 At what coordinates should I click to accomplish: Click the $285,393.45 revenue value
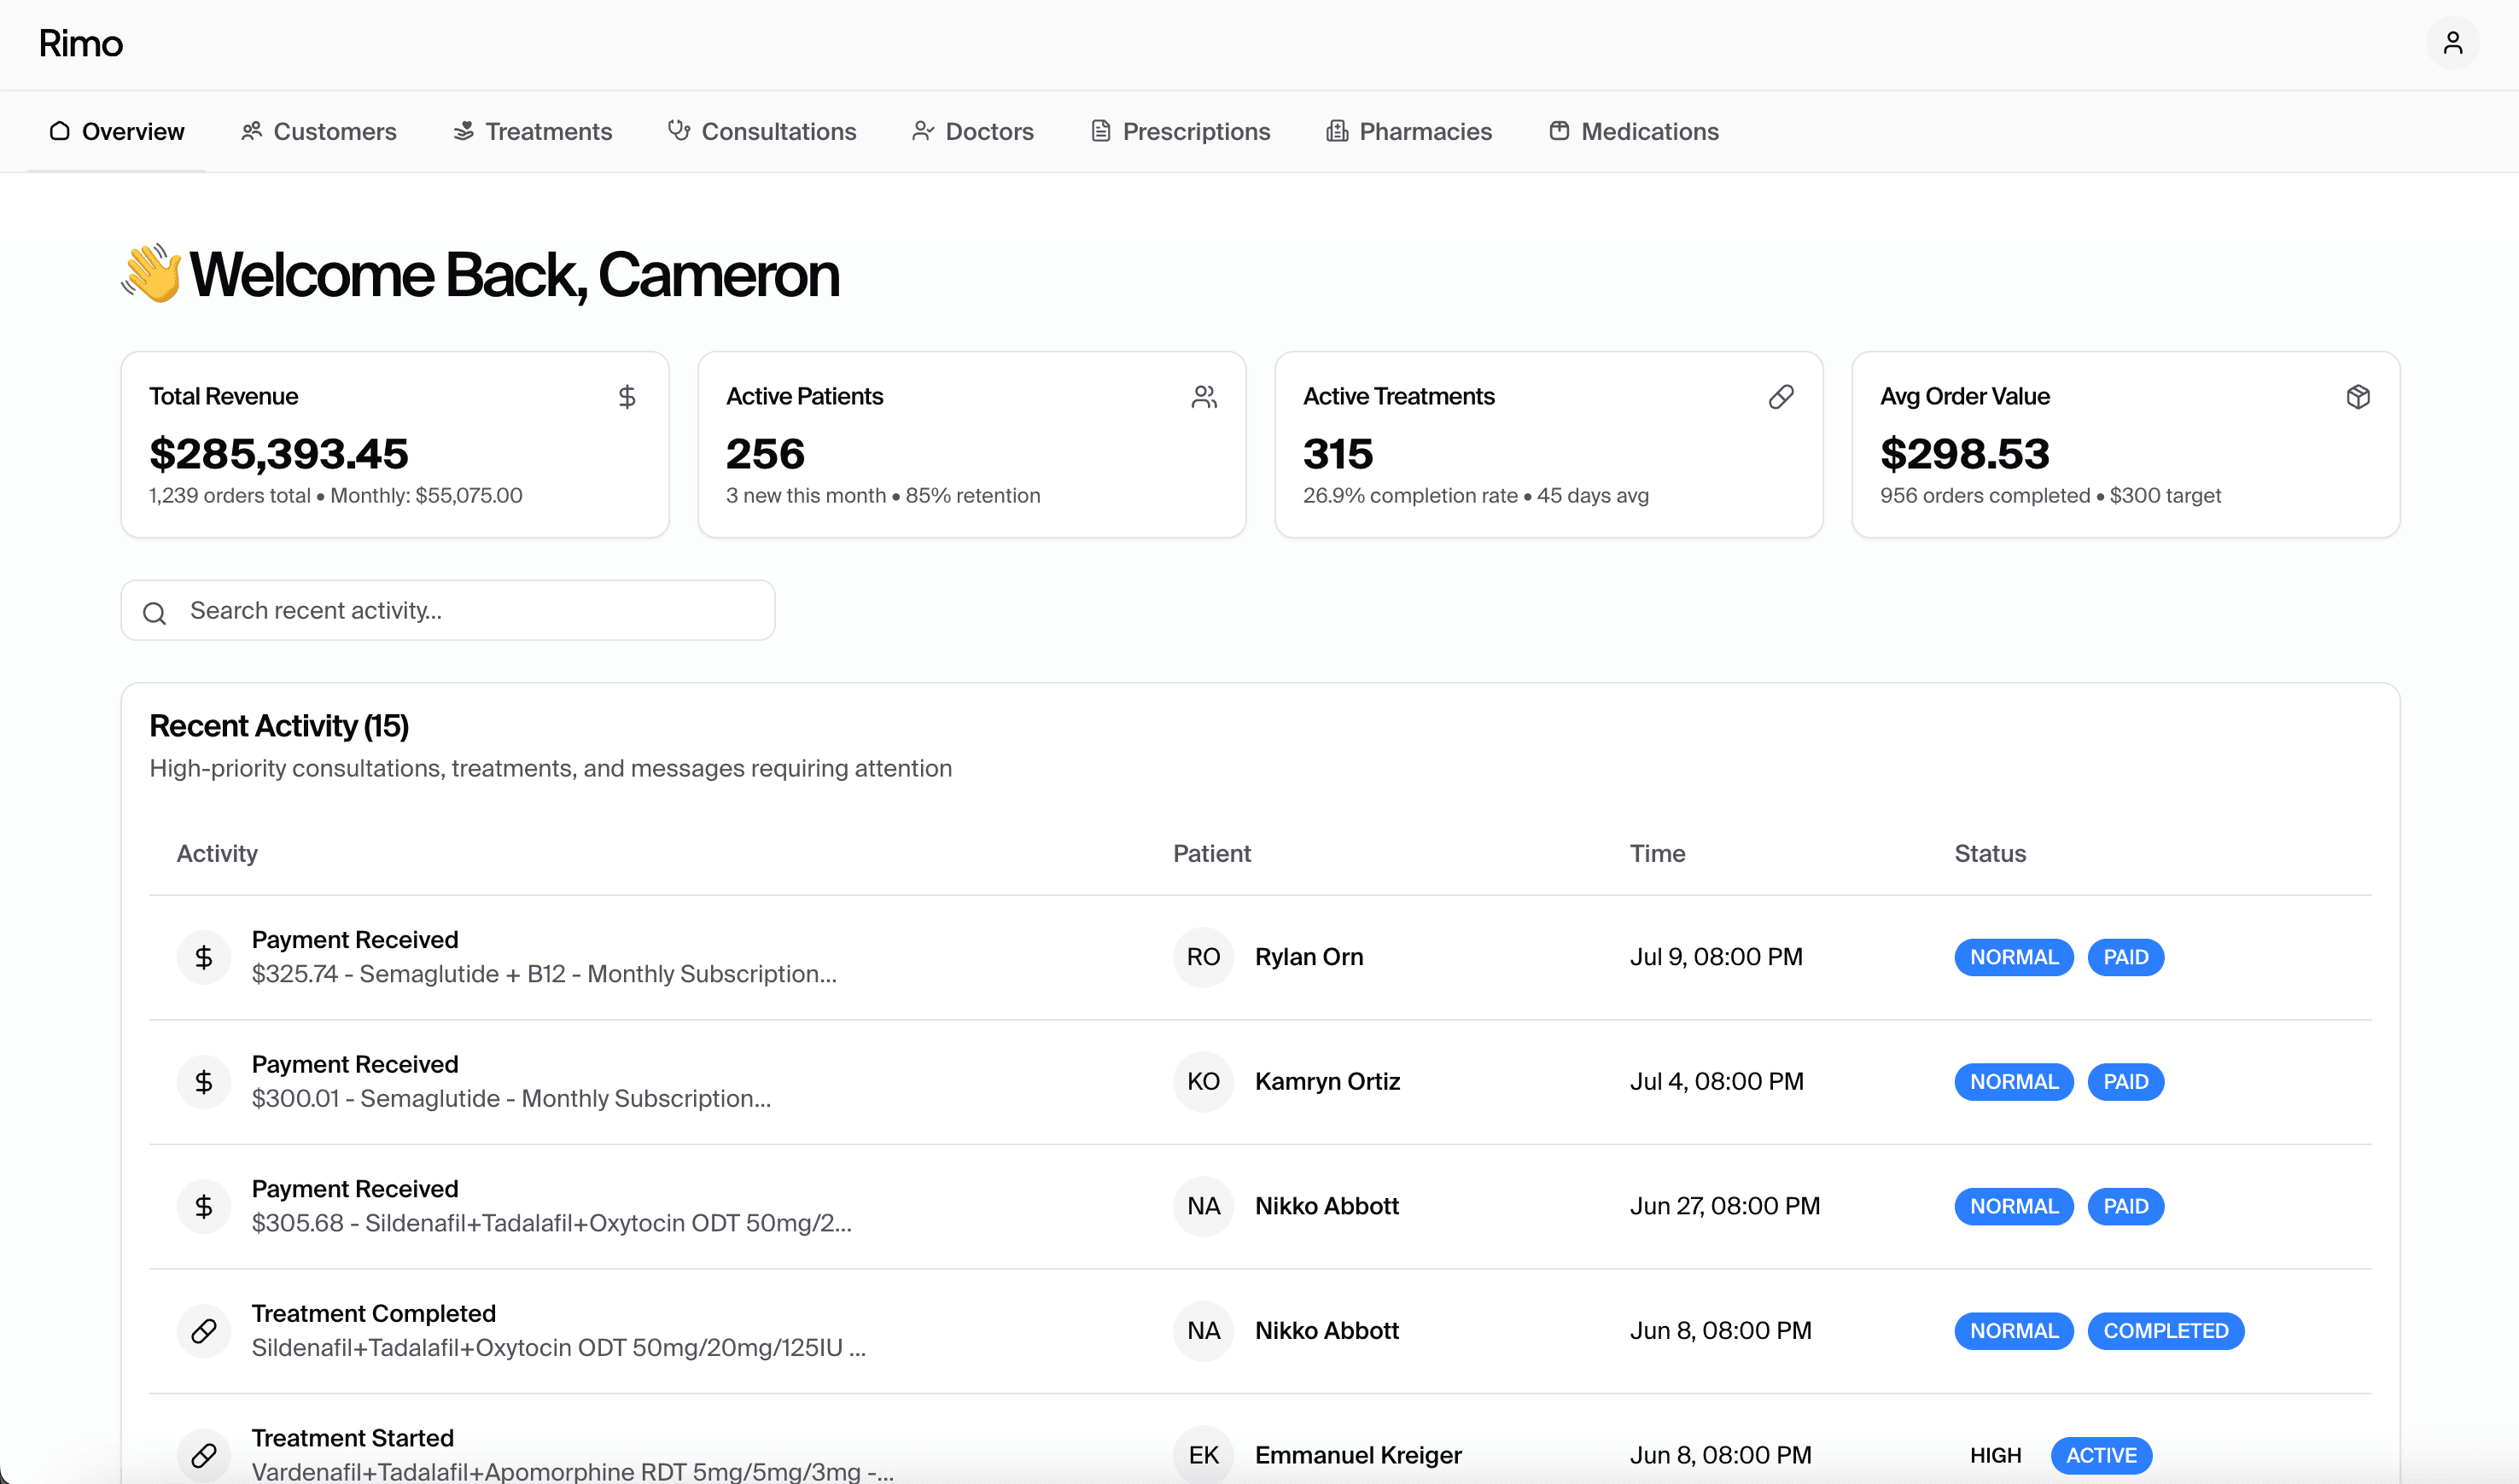[x=279, y=454]
